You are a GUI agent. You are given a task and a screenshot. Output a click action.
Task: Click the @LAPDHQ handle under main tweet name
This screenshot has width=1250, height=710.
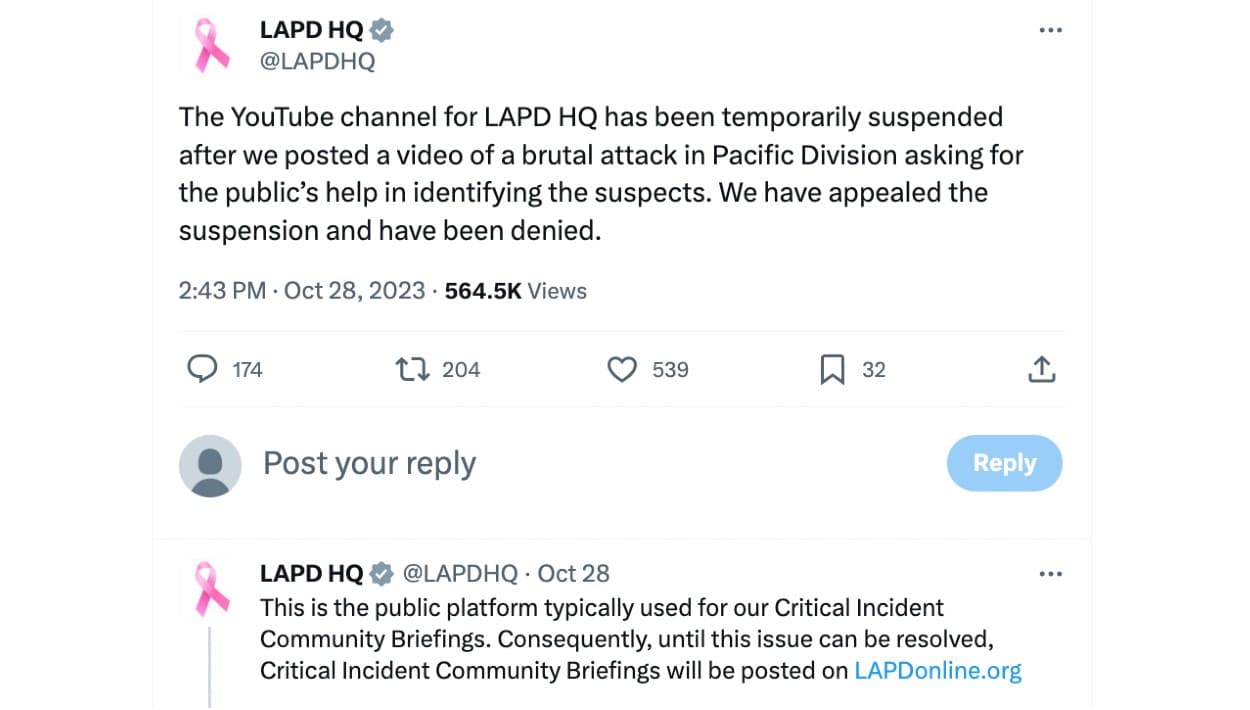pyautogui.click(x=317, y=61)
